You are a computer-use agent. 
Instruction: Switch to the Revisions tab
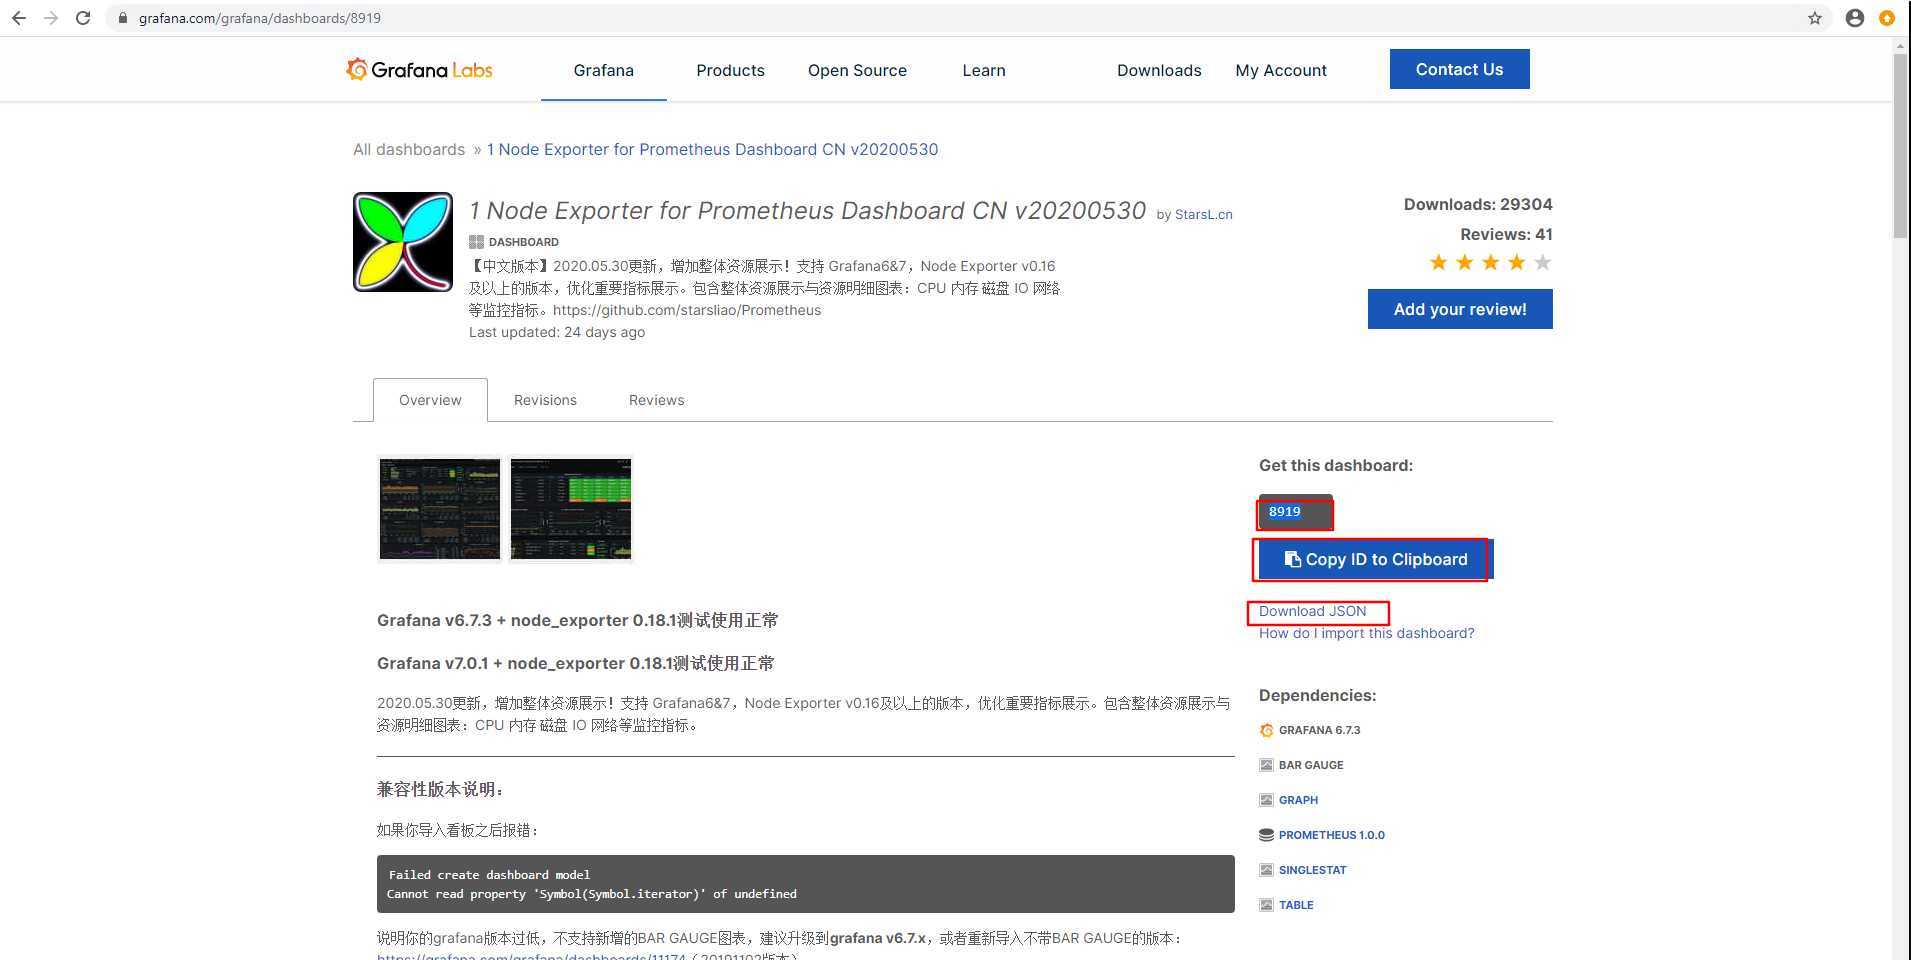(545, 400)
